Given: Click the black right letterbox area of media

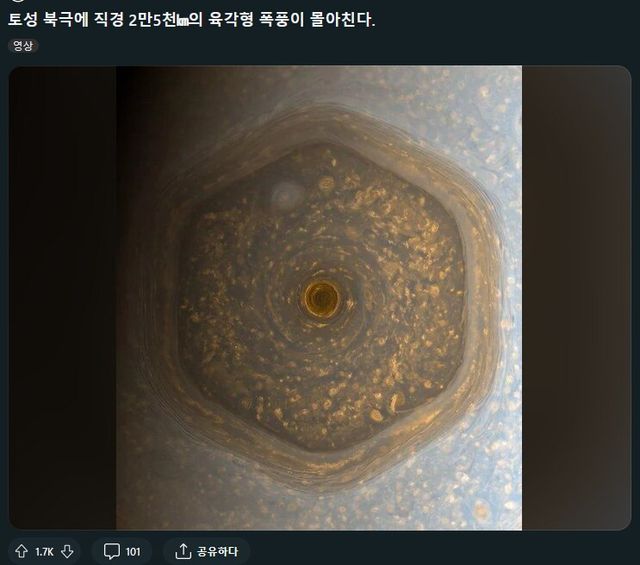Looking at the screenshot, I should (576, 298).
